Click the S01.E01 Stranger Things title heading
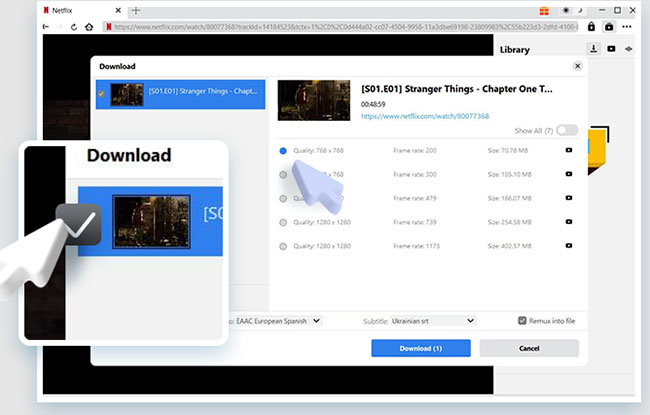Image resolution: width=650 pixels, height=415 pixels. click(x=457, y=89)
